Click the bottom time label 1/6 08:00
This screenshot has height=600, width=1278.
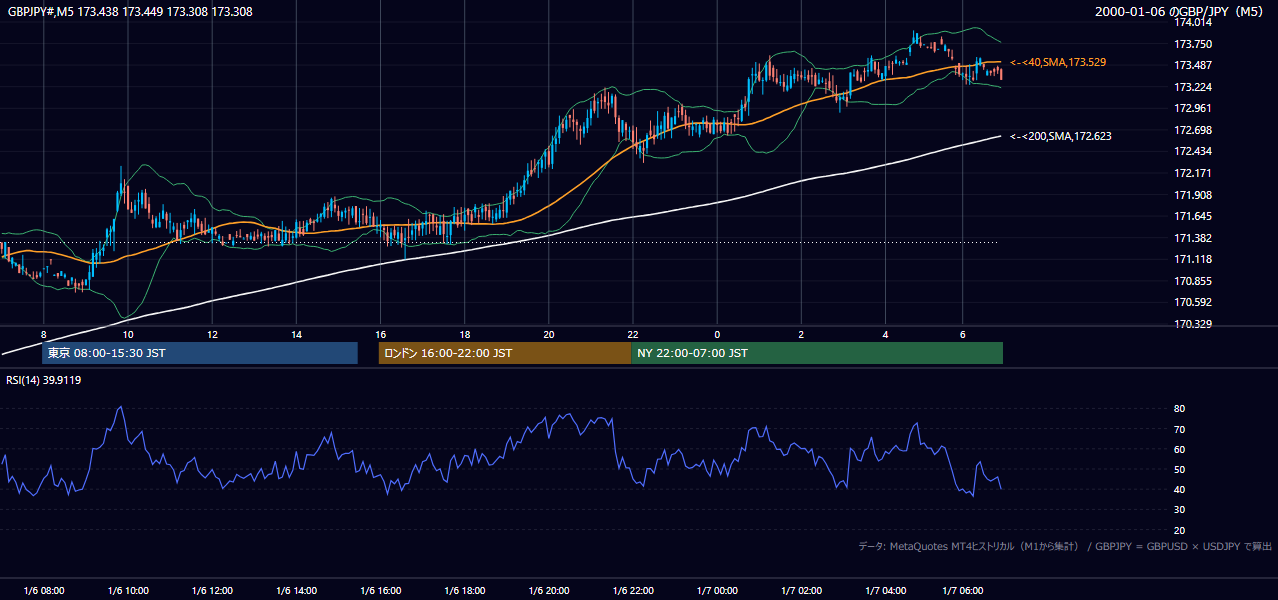(43, 590)
